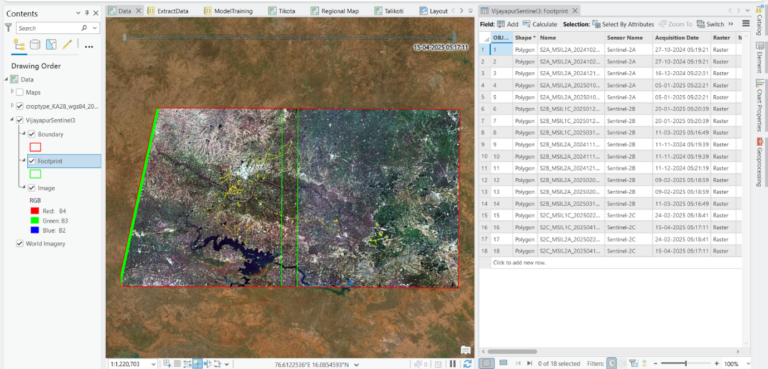The height and width of the screenshot is (369, 768).
Task: Uncheck the VijayapurSentinel3 layer
Action: point(20,120)
